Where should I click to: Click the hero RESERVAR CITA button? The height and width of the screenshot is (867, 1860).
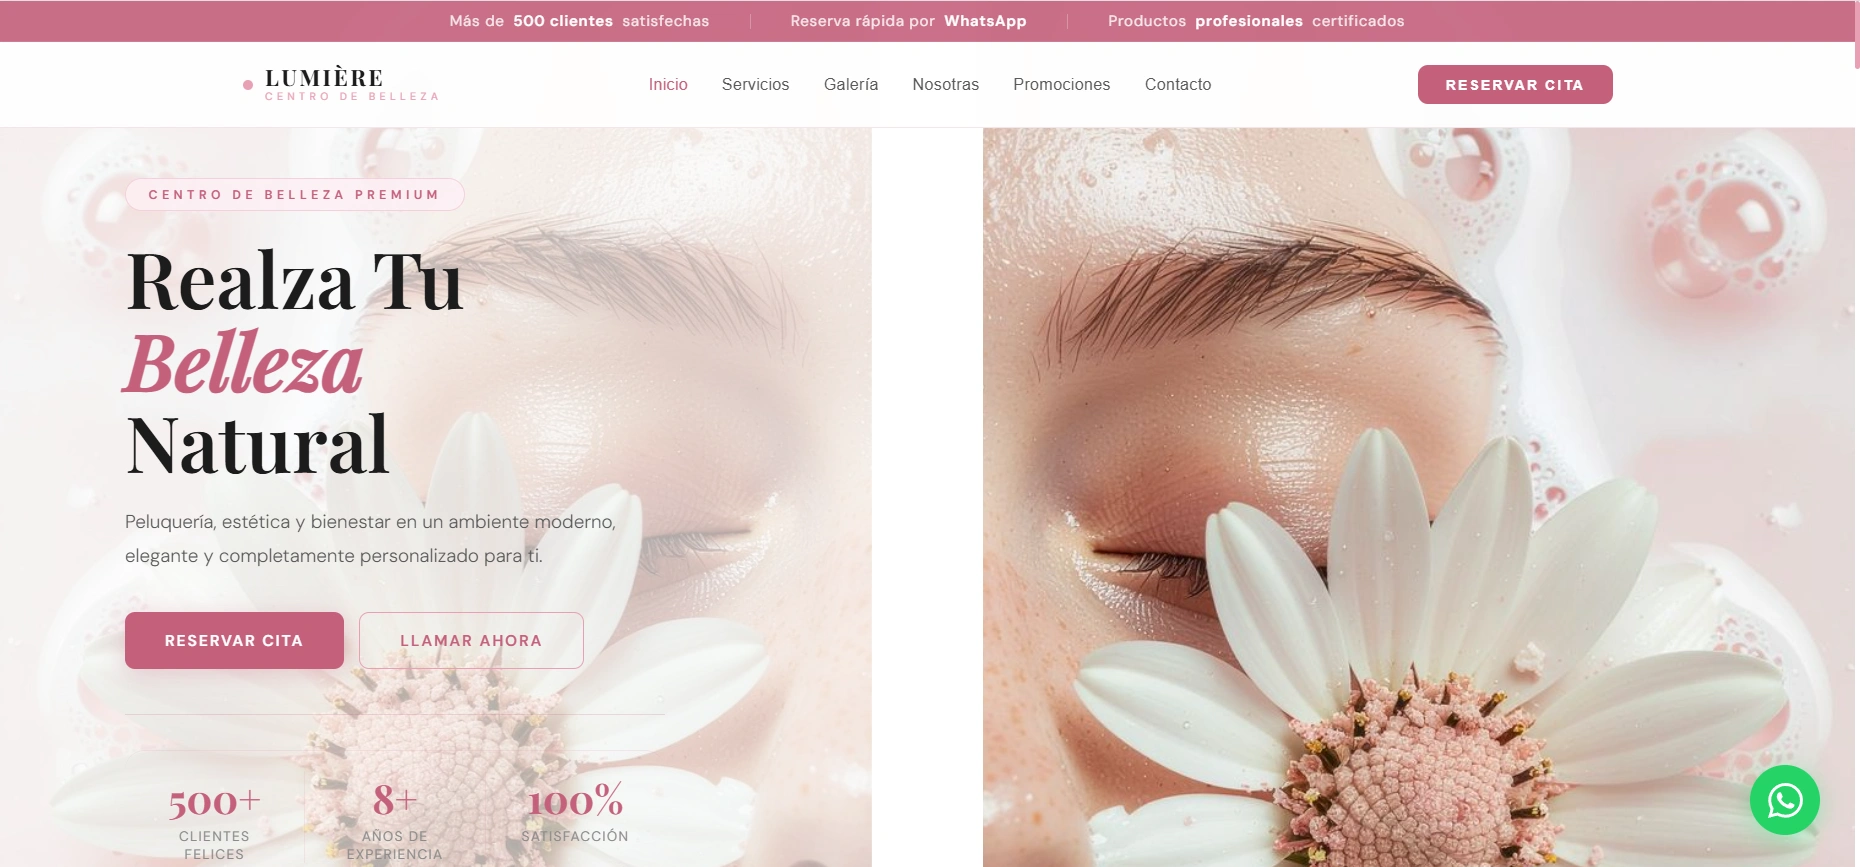click(x=234, y=640)
